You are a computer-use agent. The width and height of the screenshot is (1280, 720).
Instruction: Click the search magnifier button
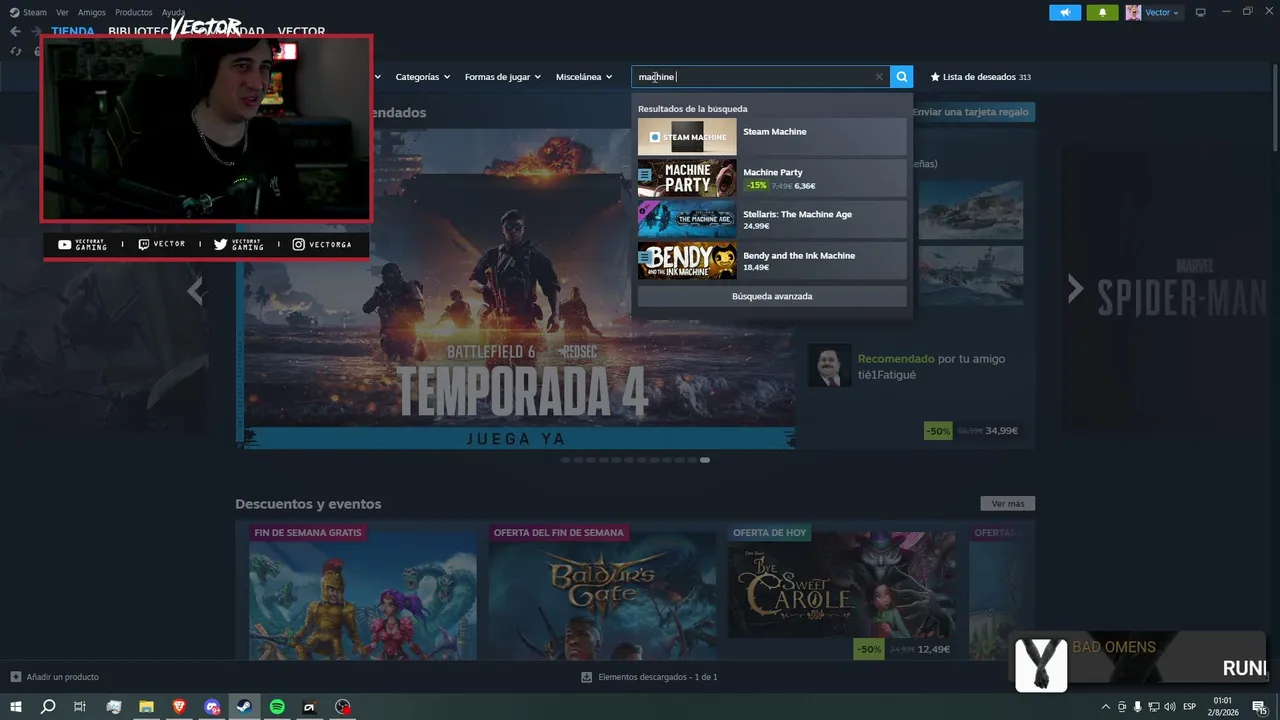[x=902, y=77]
